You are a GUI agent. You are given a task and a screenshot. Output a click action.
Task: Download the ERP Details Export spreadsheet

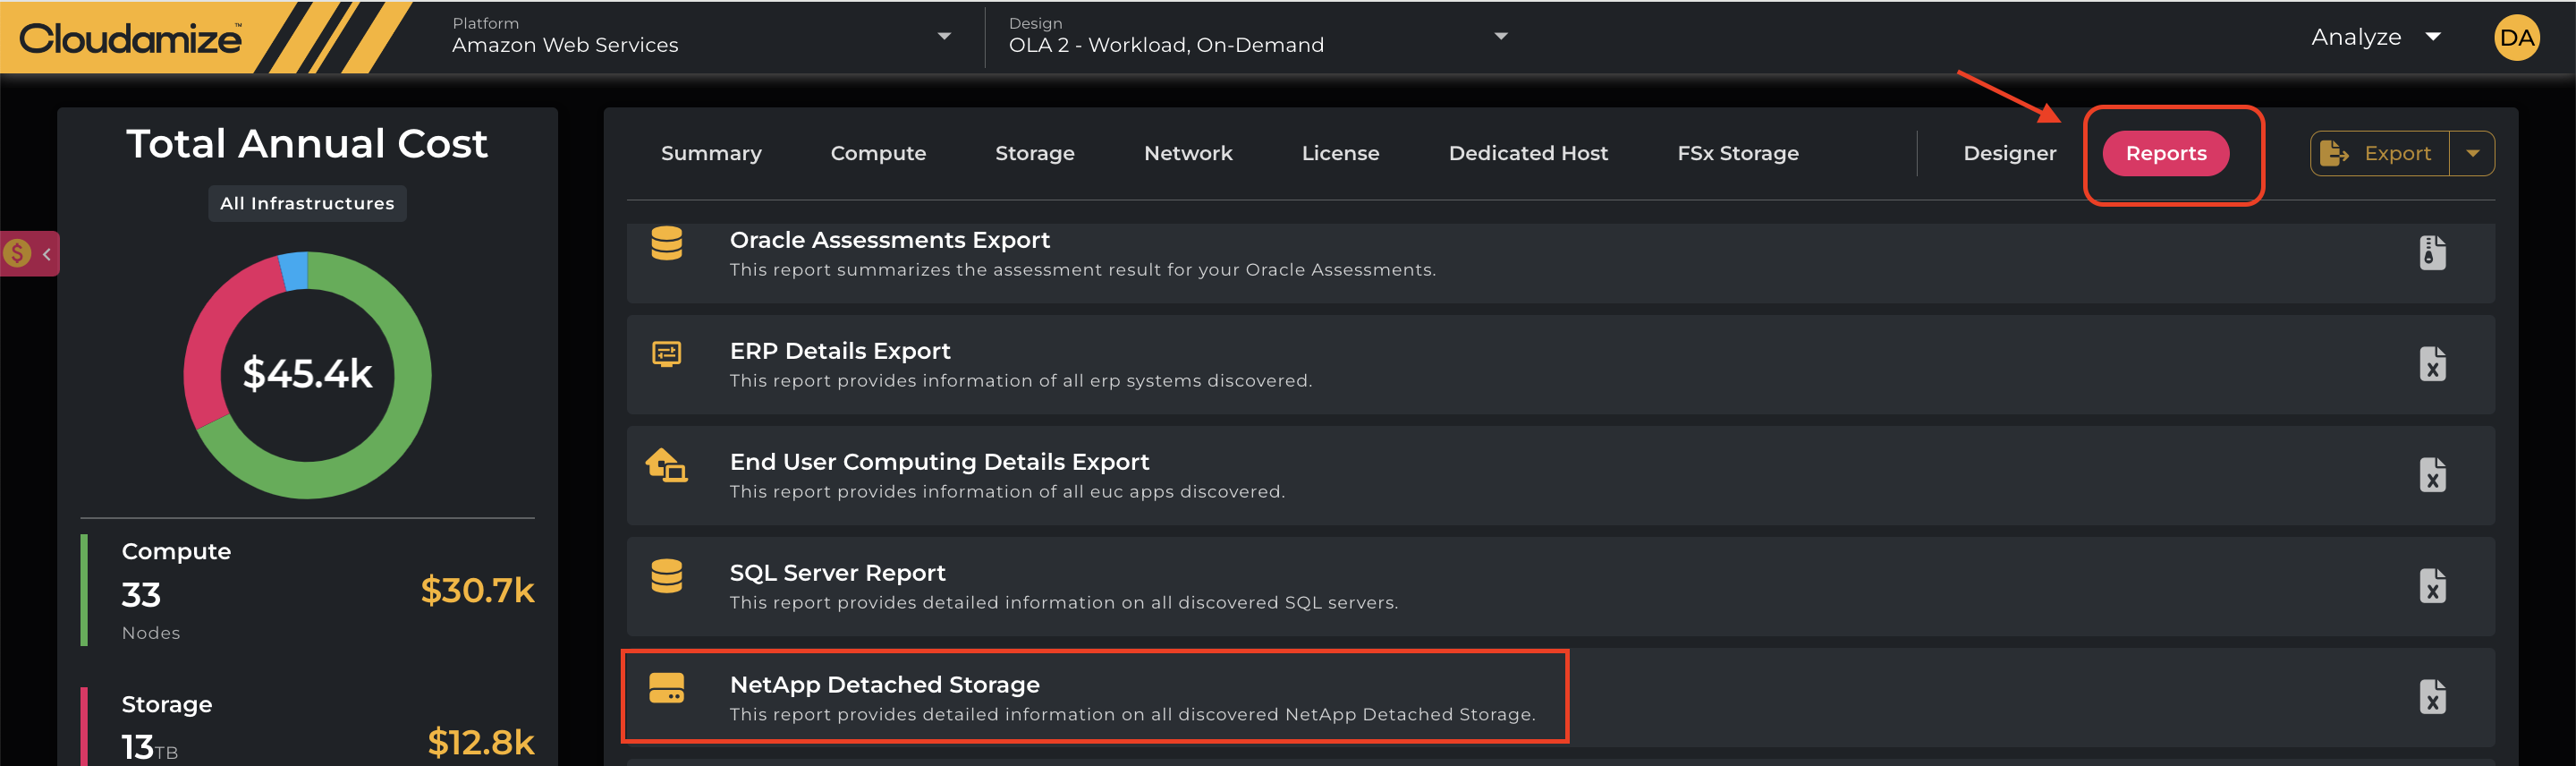2432,364
